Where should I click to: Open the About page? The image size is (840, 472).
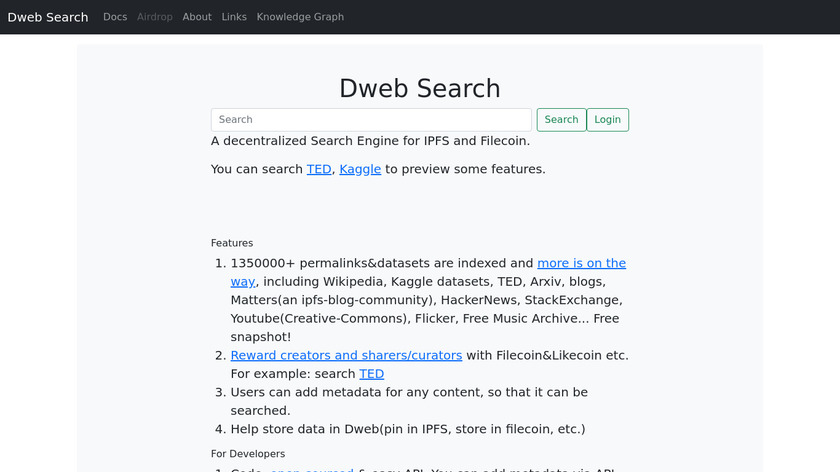point(197,17)
